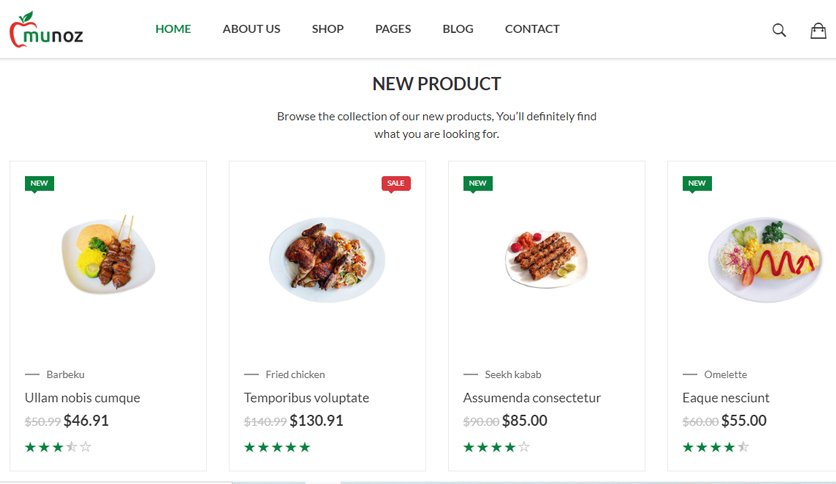The height and width of the screenshot is (484, 836).
Task: Open the shopping bag cart icon
Action: coord(818,30)
